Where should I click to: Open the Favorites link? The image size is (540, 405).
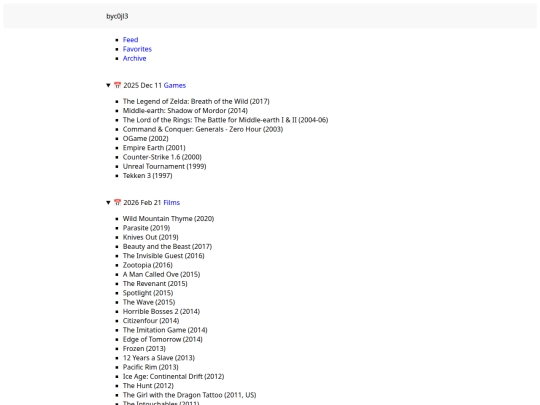137,49
